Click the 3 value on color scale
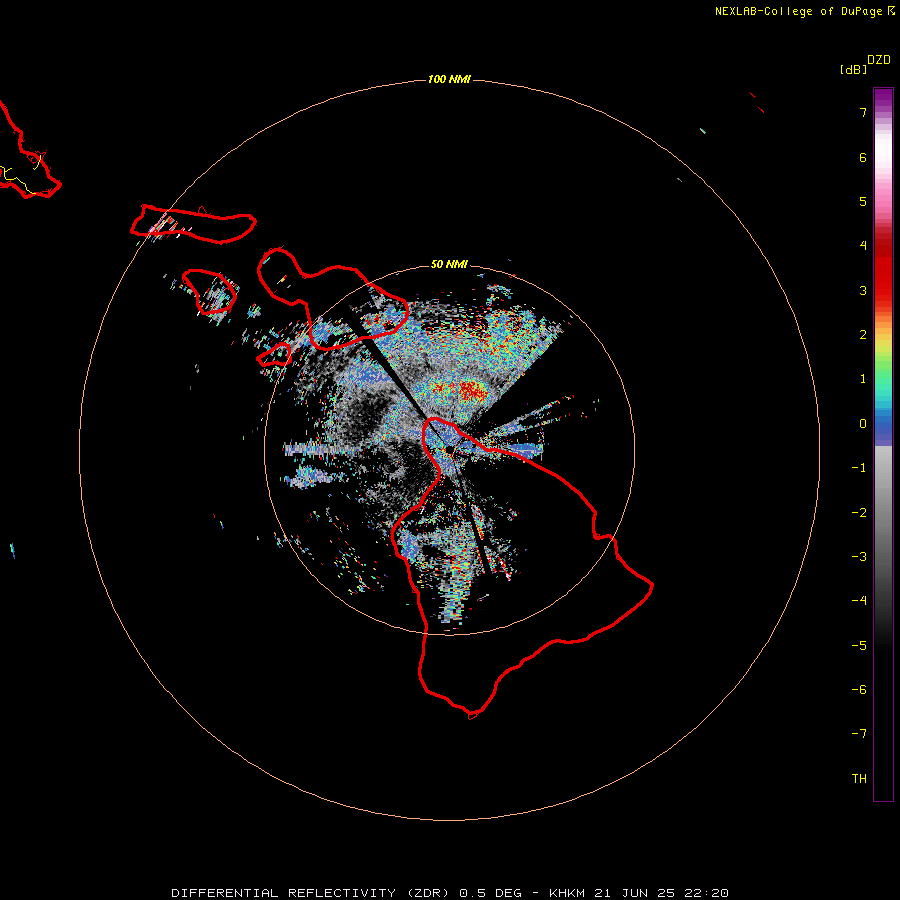This screenshot has width=900, height=900. (863, 290)
